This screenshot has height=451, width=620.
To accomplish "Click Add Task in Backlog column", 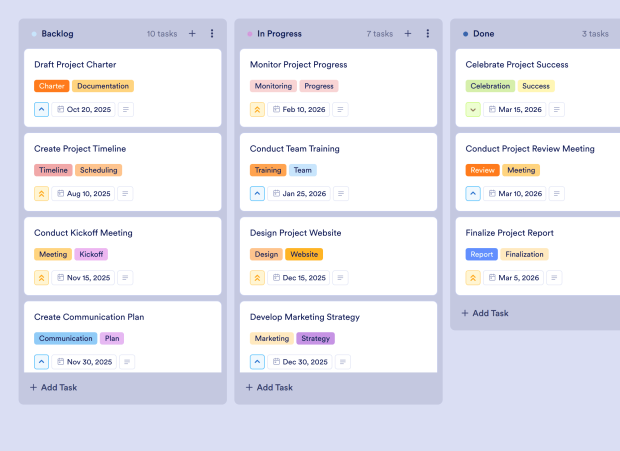I will (x=54, y=387).
